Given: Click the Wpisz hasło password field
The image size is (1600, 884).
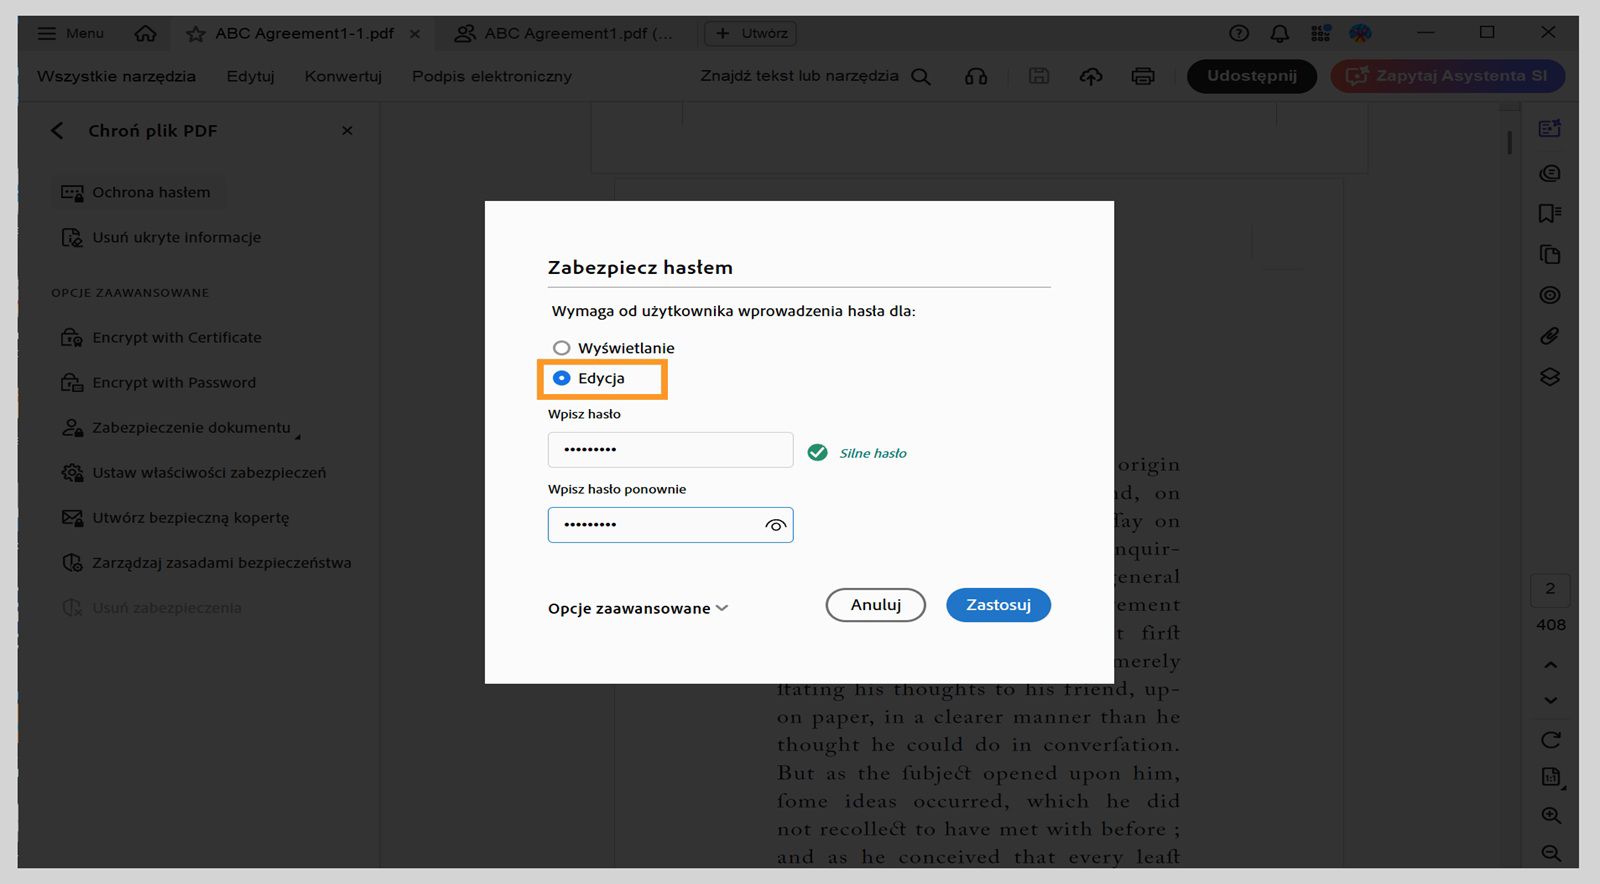Looking at the screenshot, I should [670, 450].
